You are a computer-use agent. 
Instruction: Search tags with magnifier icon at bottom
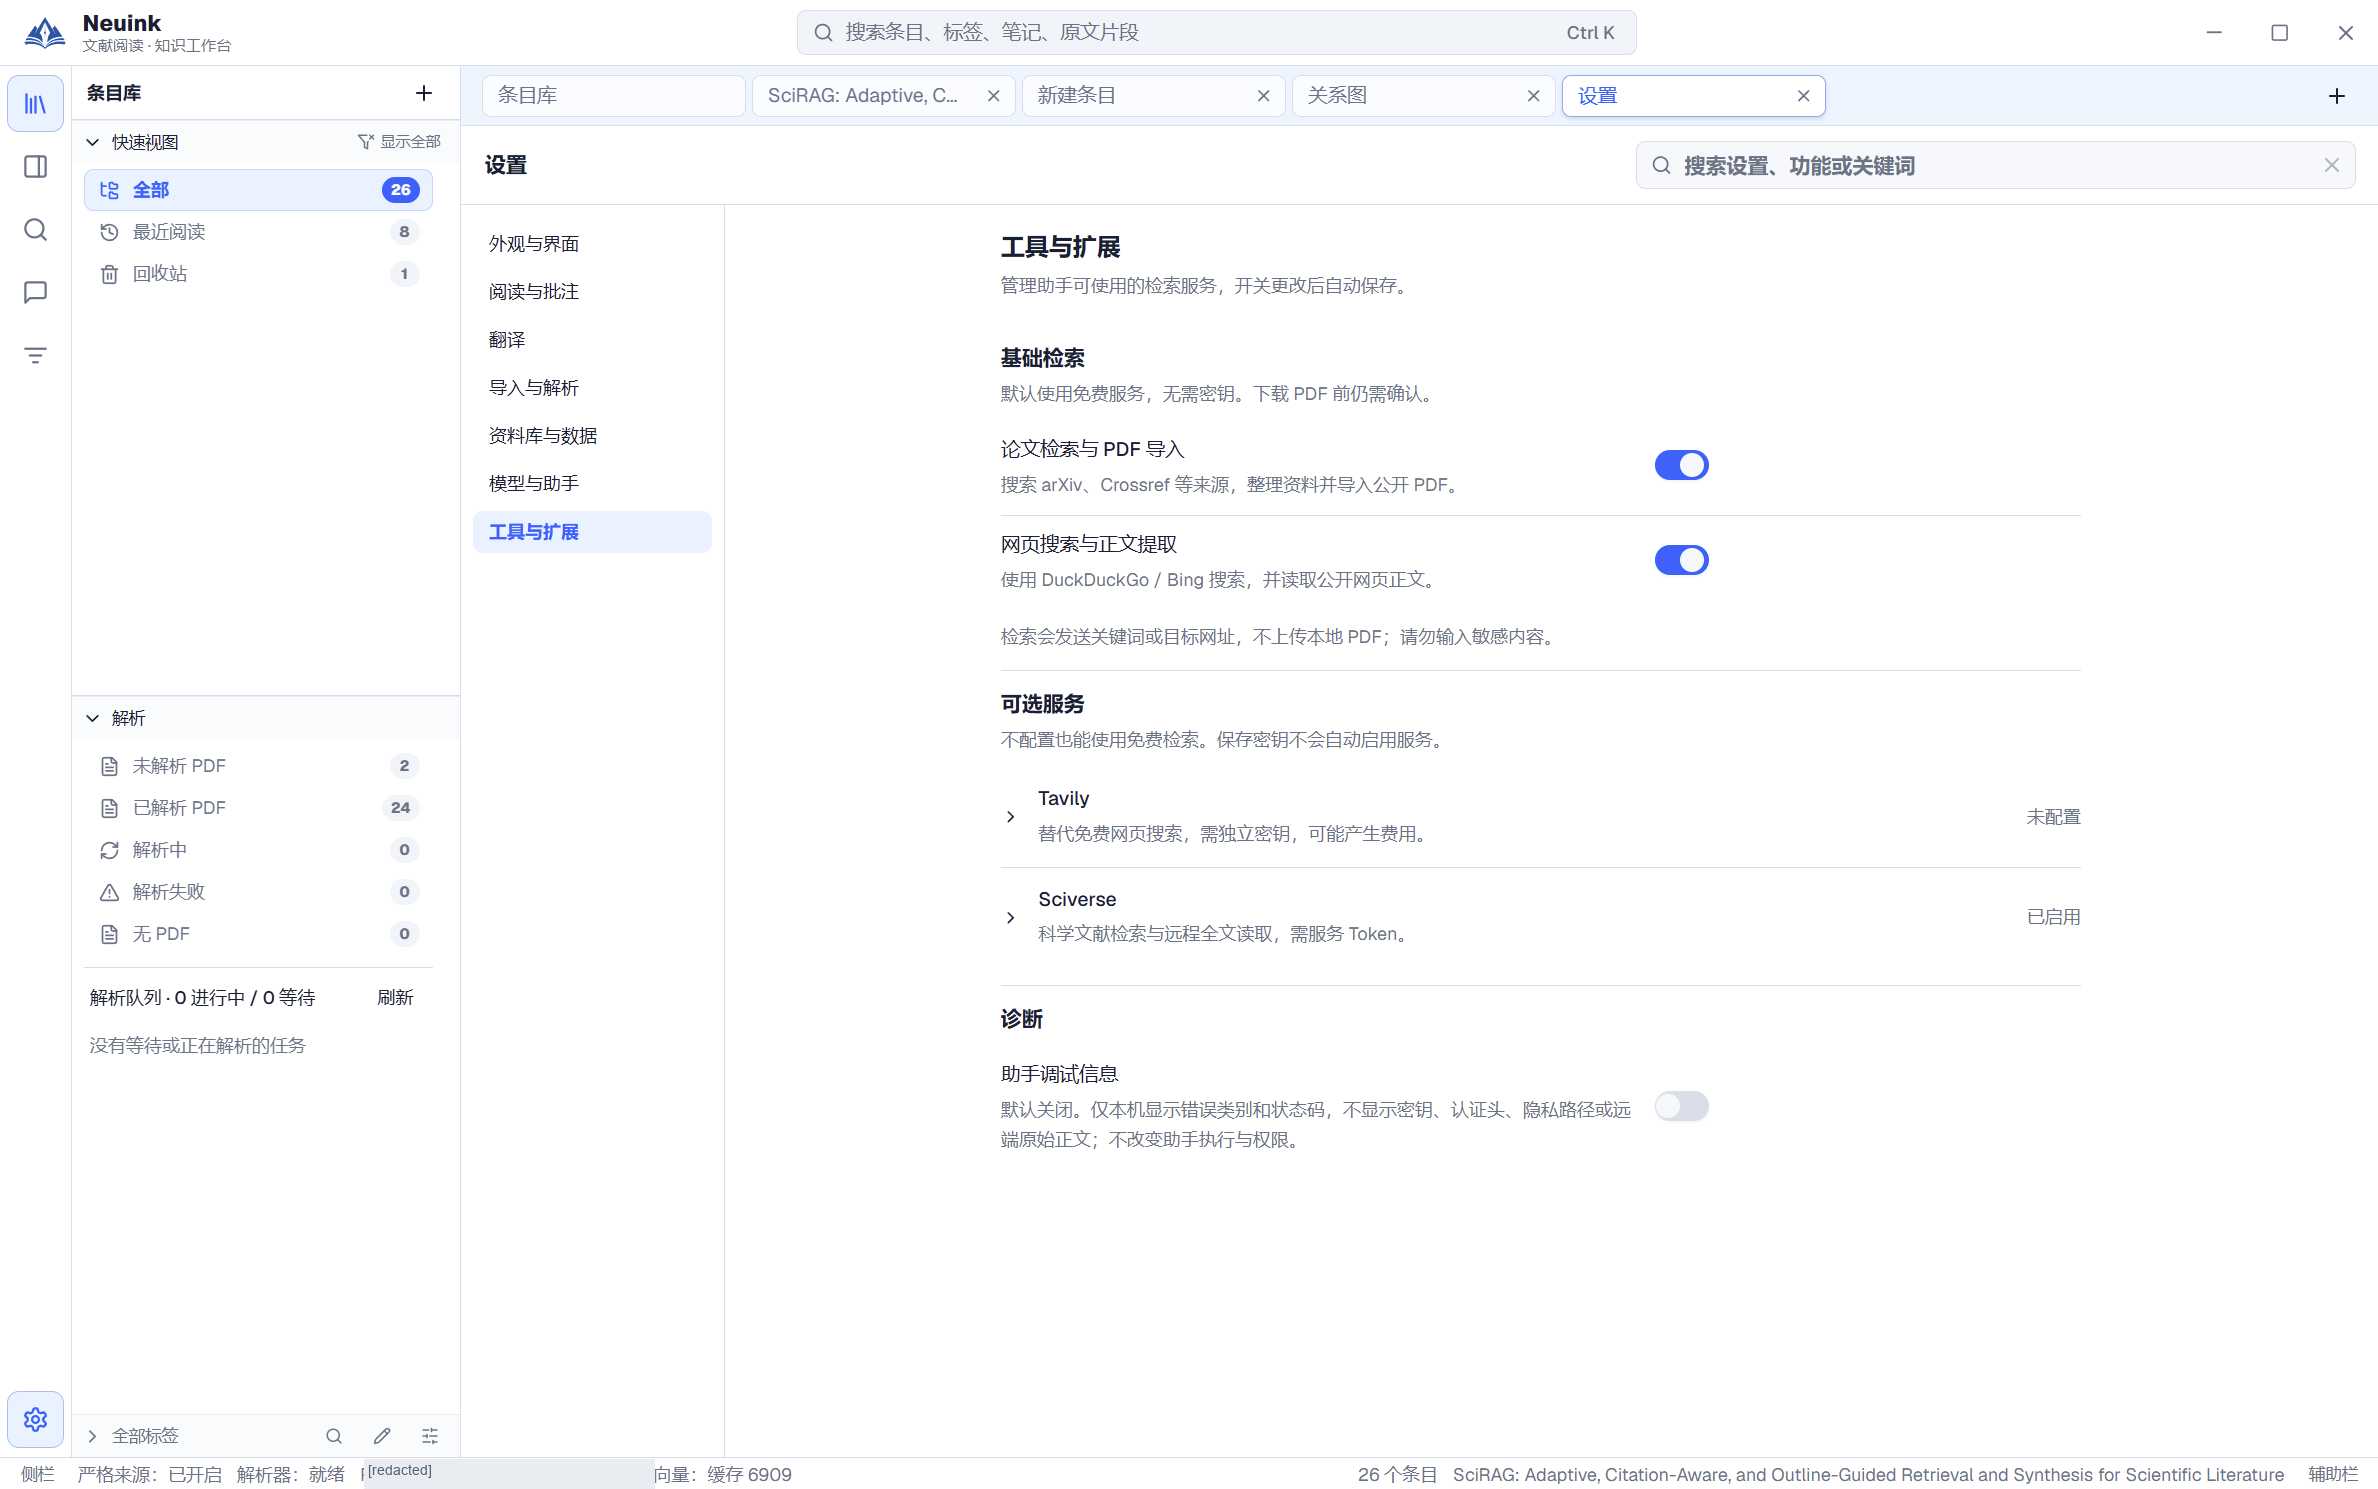pyautogui.click(x=334, y=1436)
